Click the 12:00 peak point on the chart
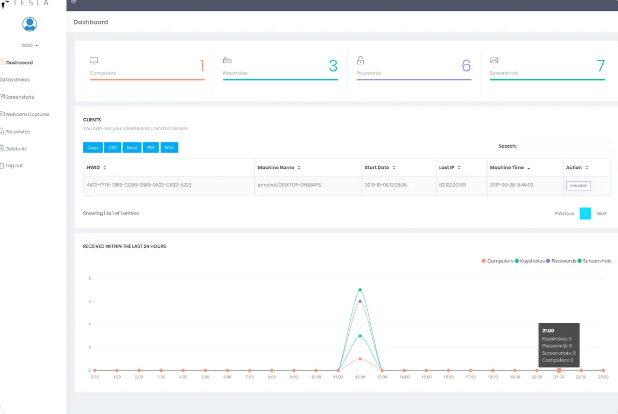 pos(360,289)
